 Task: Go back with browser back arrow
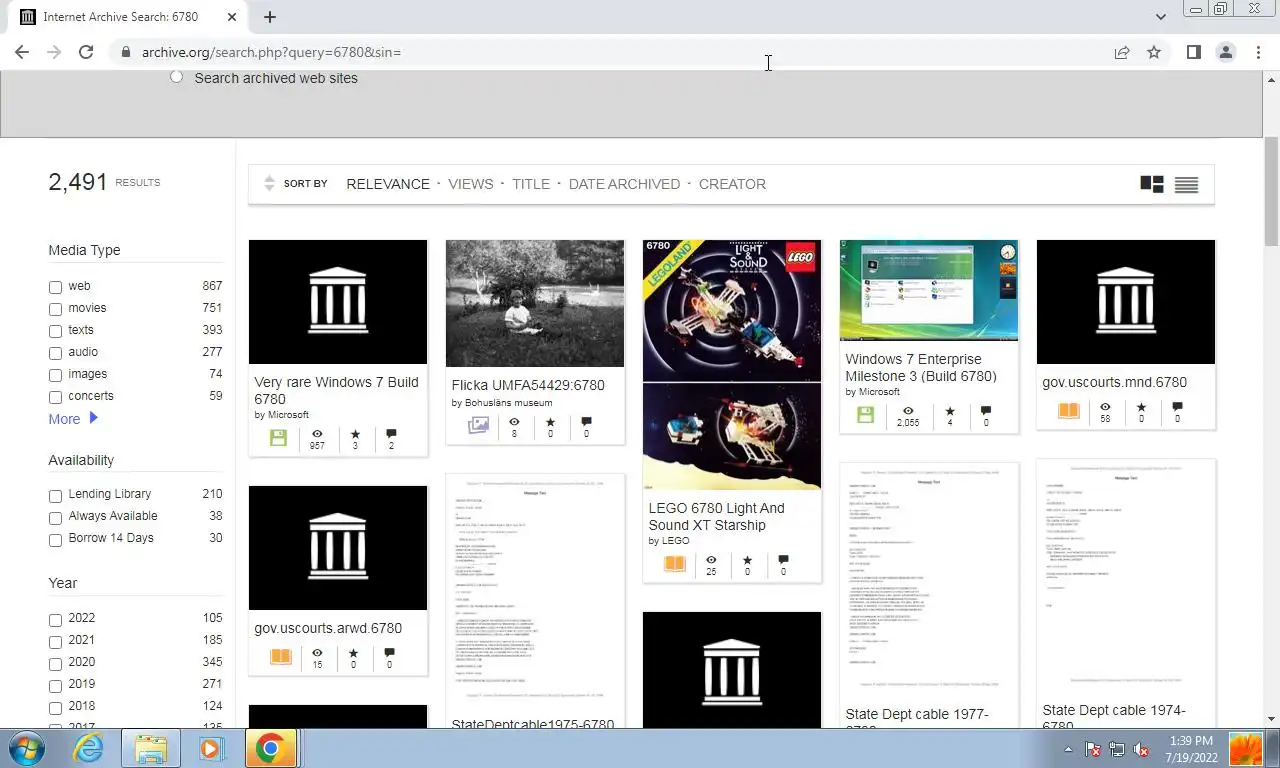pos(22,52)
